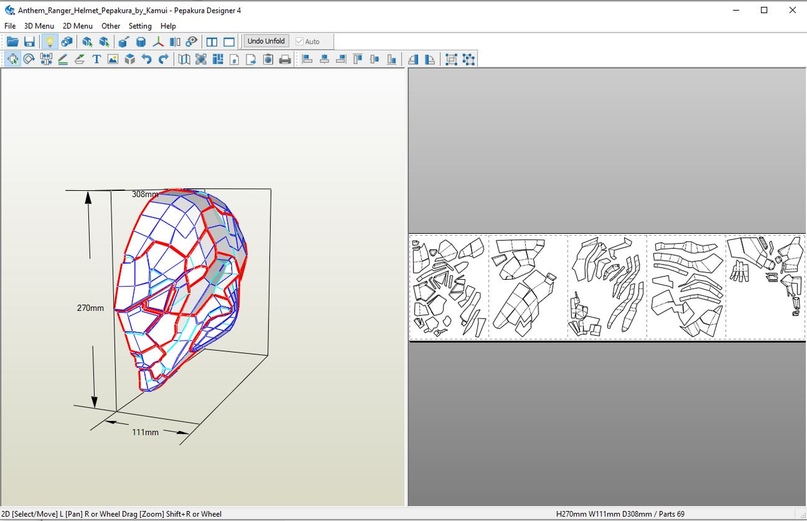Open the File menu
Viewport: 807px width, 521px height.
(10, 26)
